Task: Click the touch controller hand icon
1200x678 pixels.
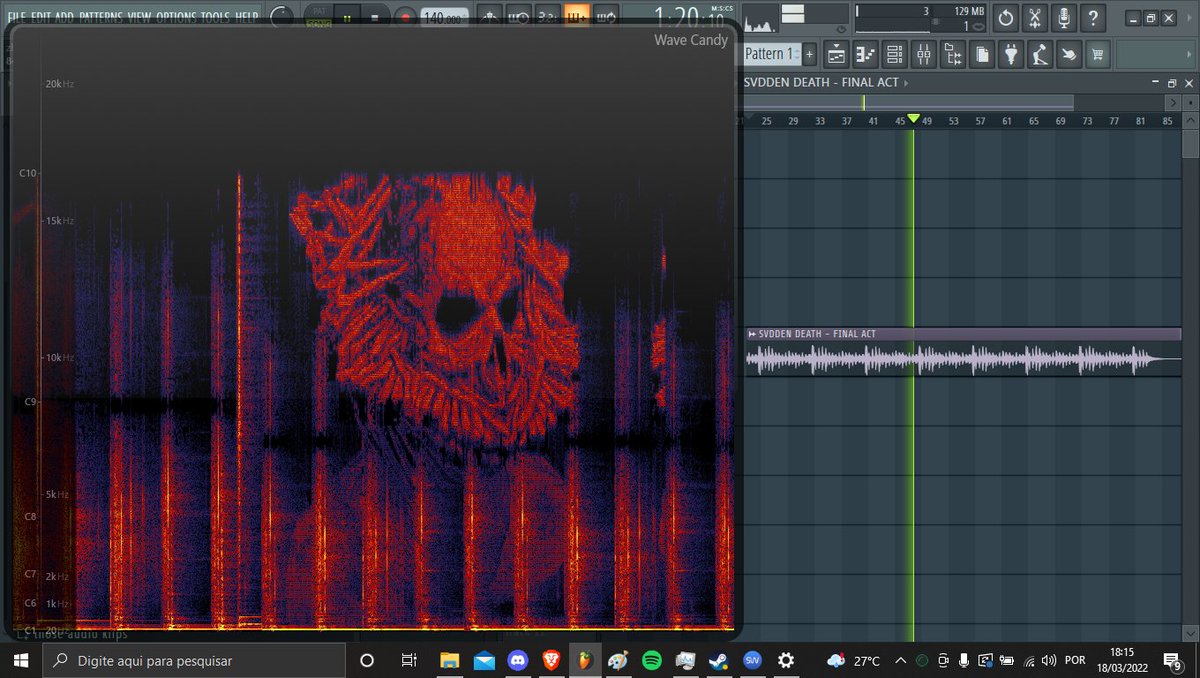Action: point(1069,55)
